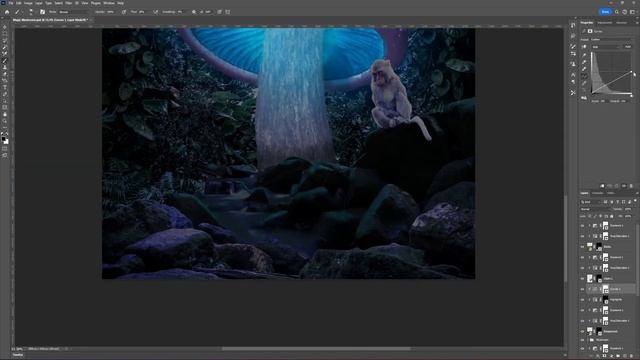Hide the Mushroom group
The image size is (640, 360).
tap(582, 340)
